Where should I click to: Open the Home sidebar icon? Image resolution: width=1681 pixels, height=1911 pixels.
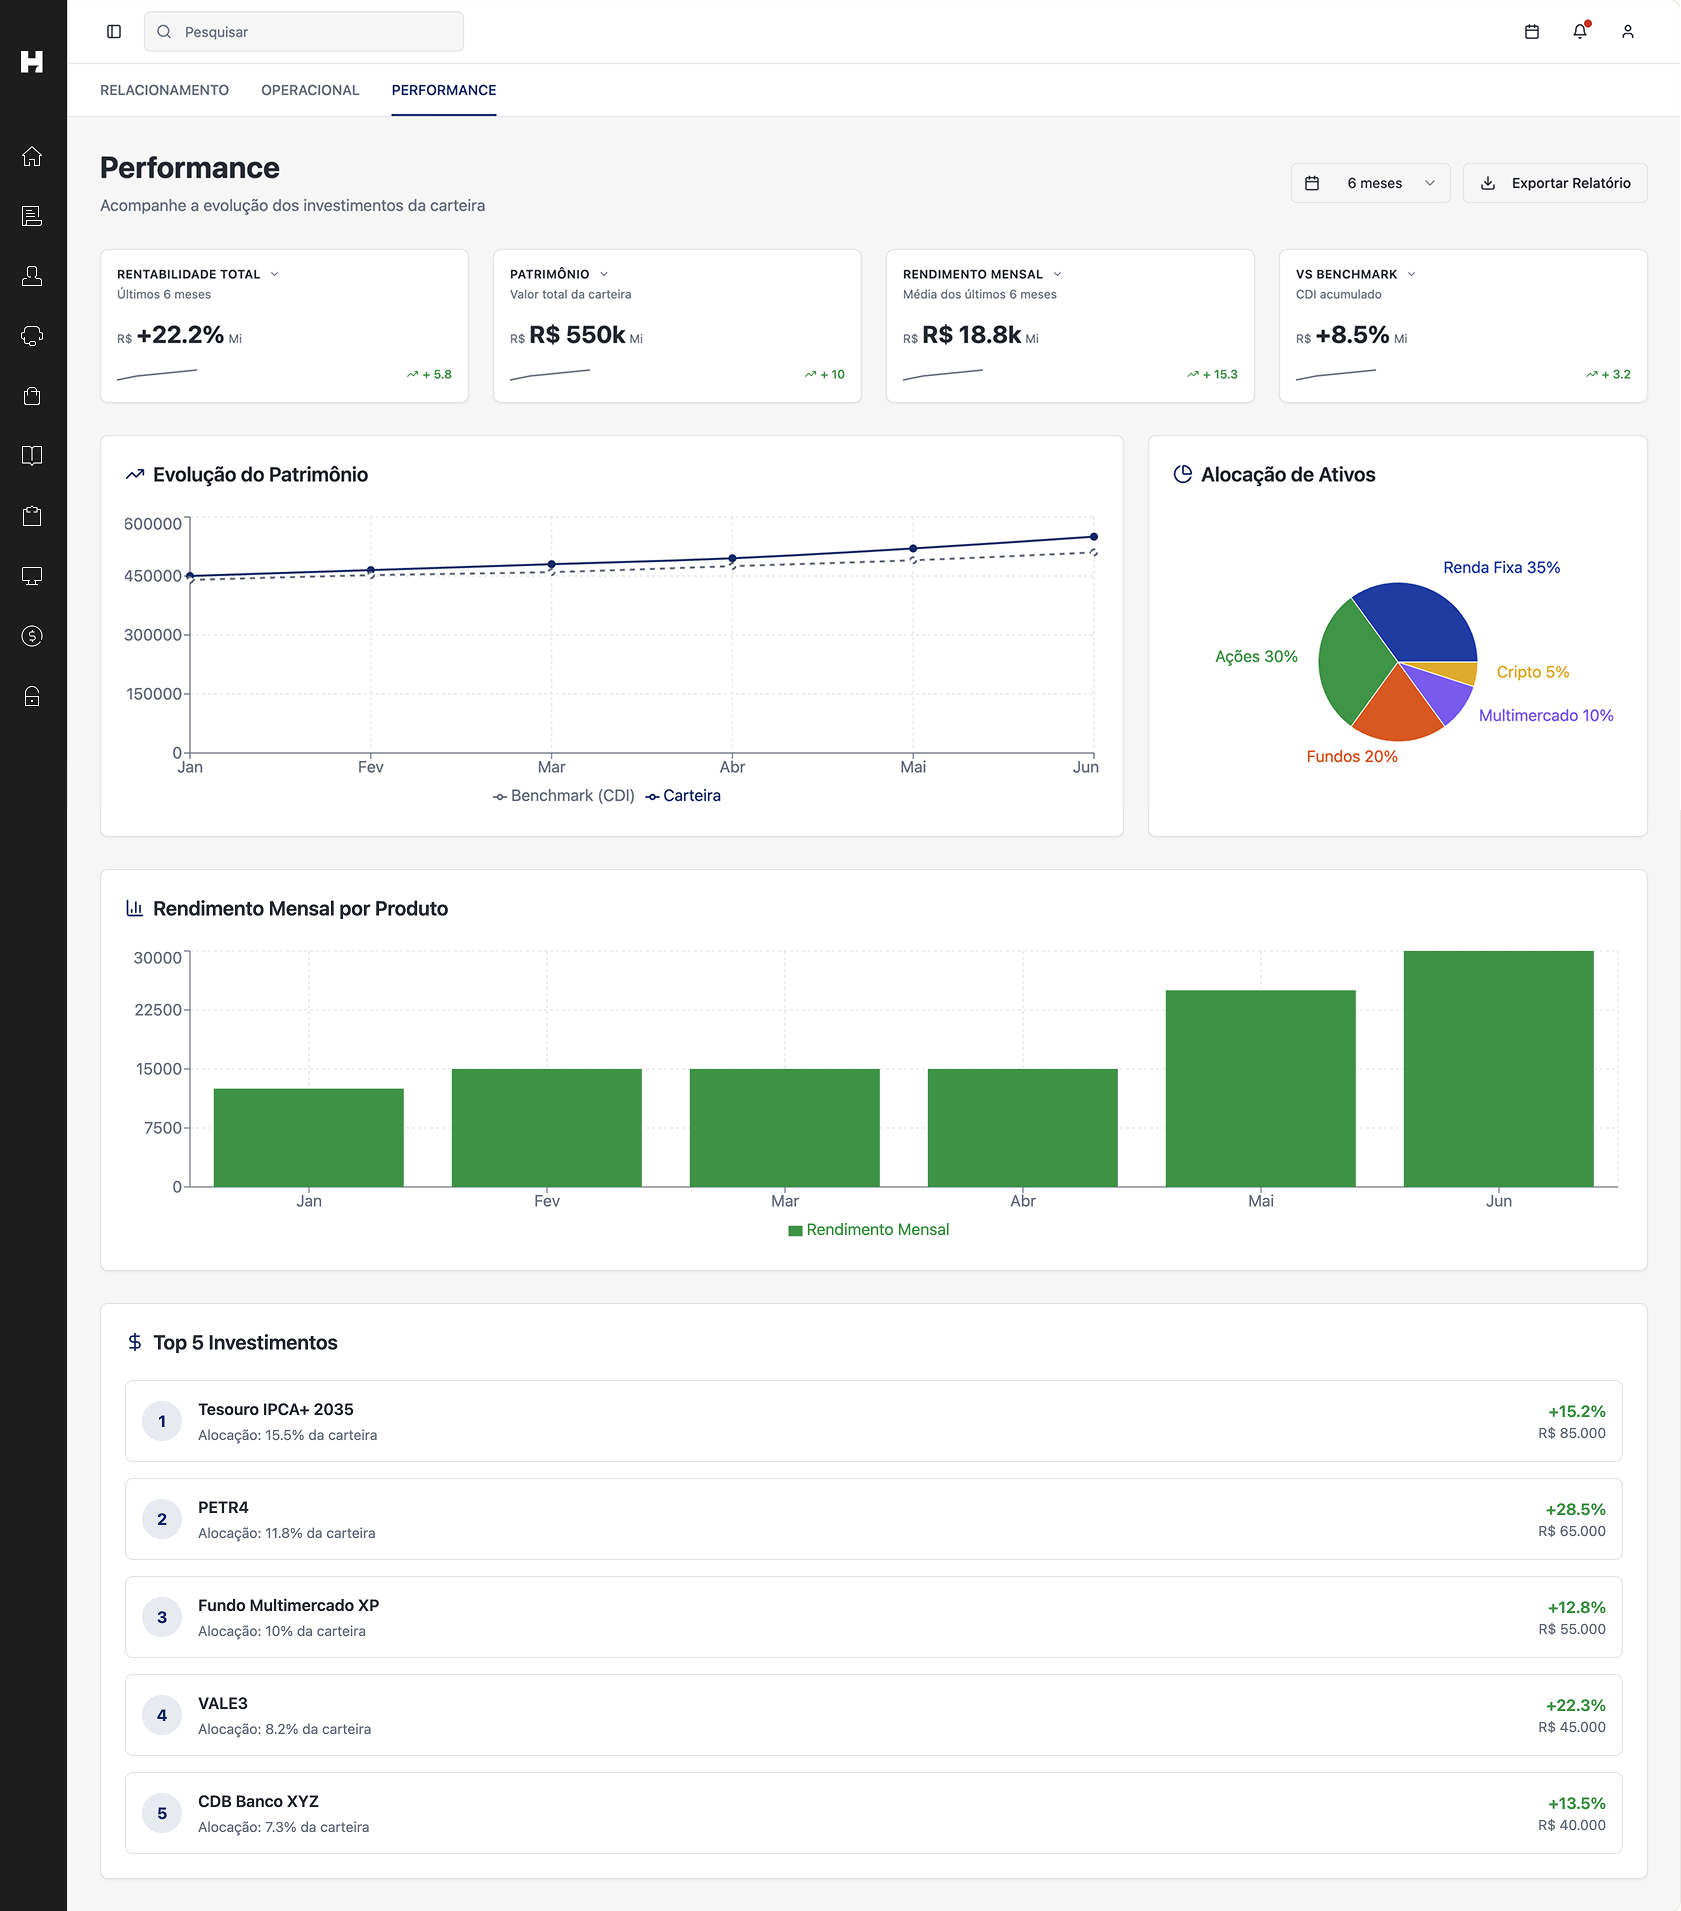33,157
